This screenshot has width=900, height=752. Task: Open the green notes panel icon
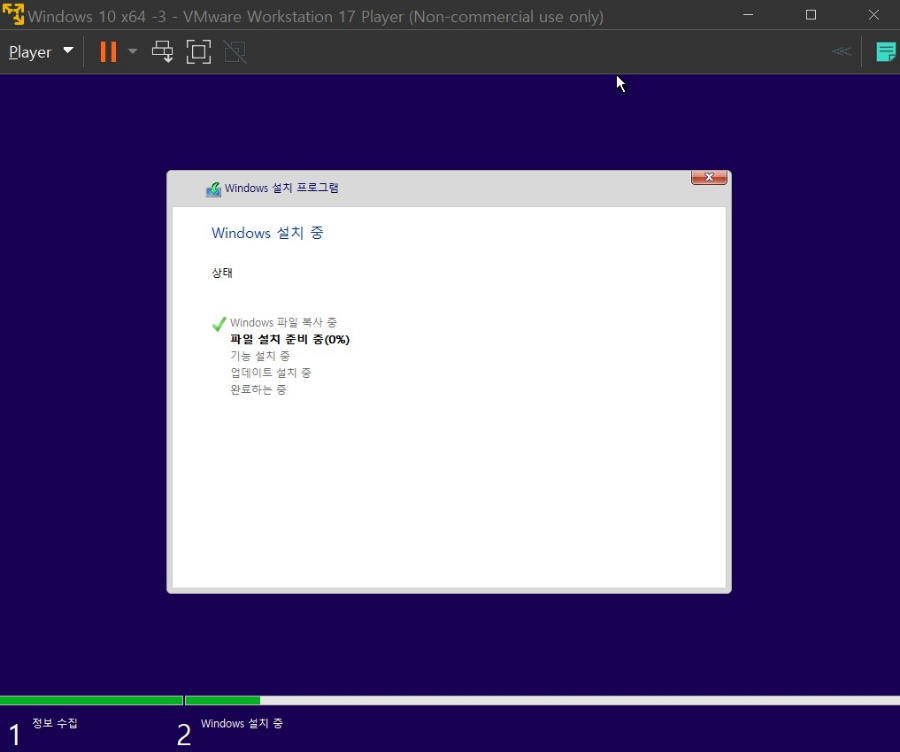[886, 52]
